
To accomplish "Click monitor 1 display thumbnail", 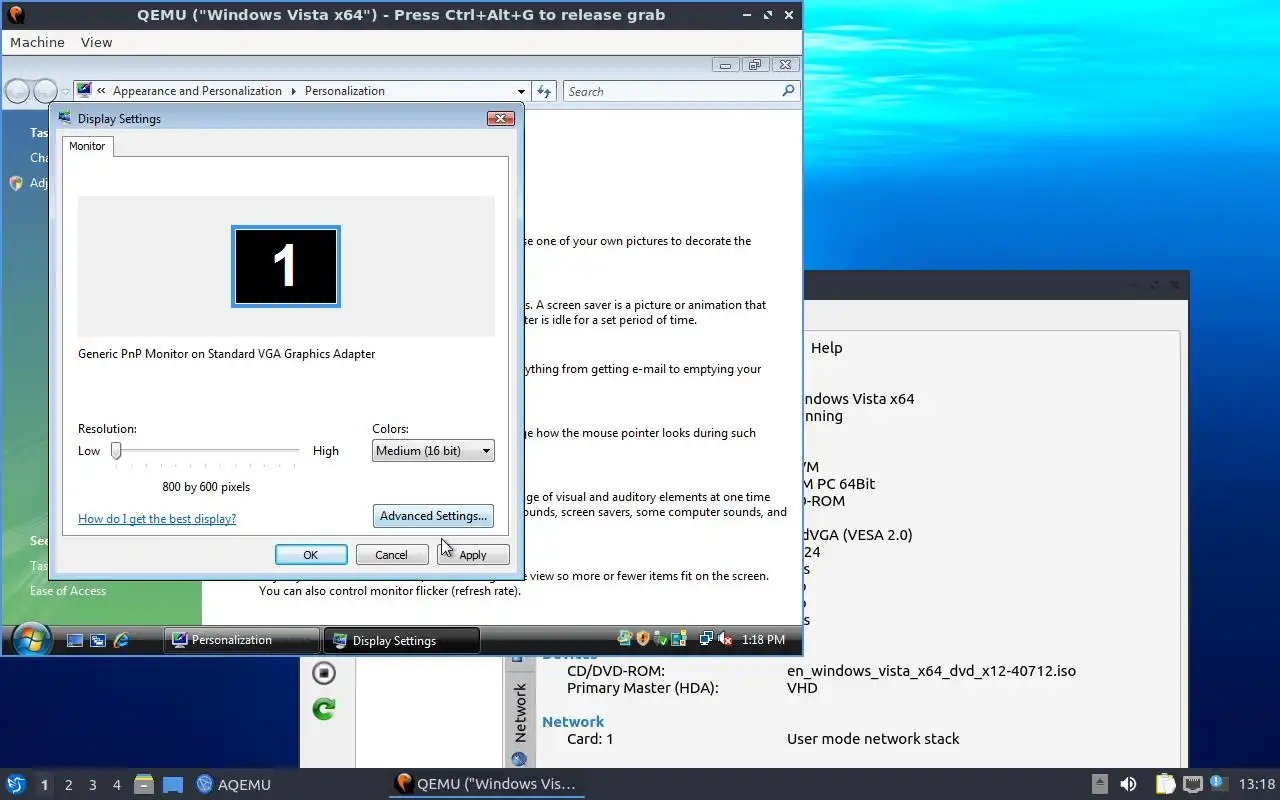I will 286,266.
